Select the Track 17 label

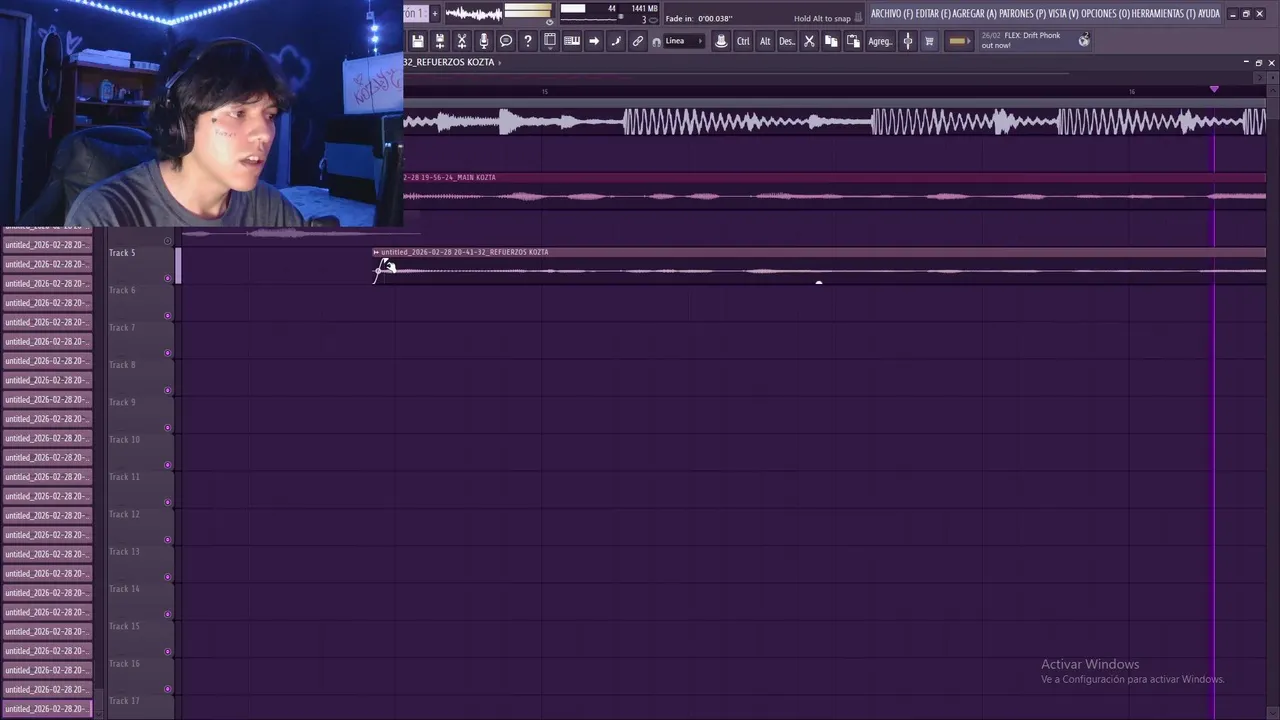coord(124,701)
